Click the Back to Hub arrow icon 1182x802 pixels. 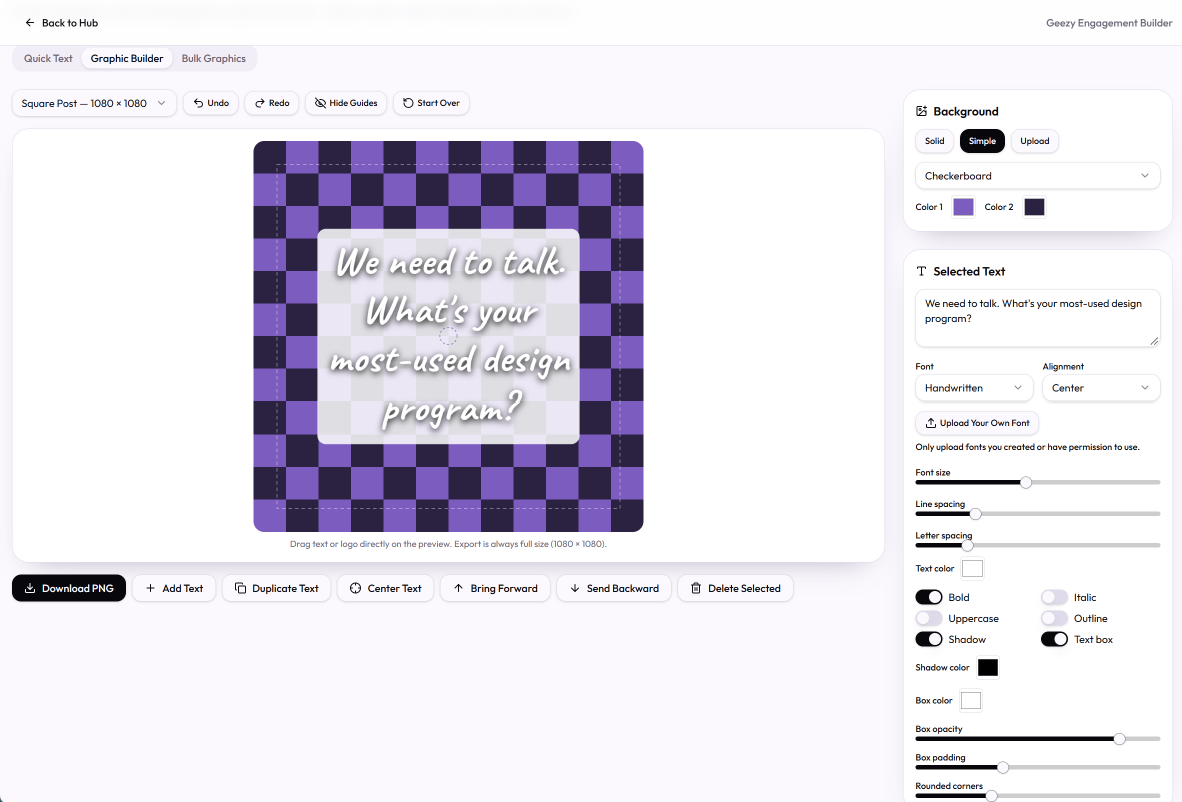click(30, 23)
